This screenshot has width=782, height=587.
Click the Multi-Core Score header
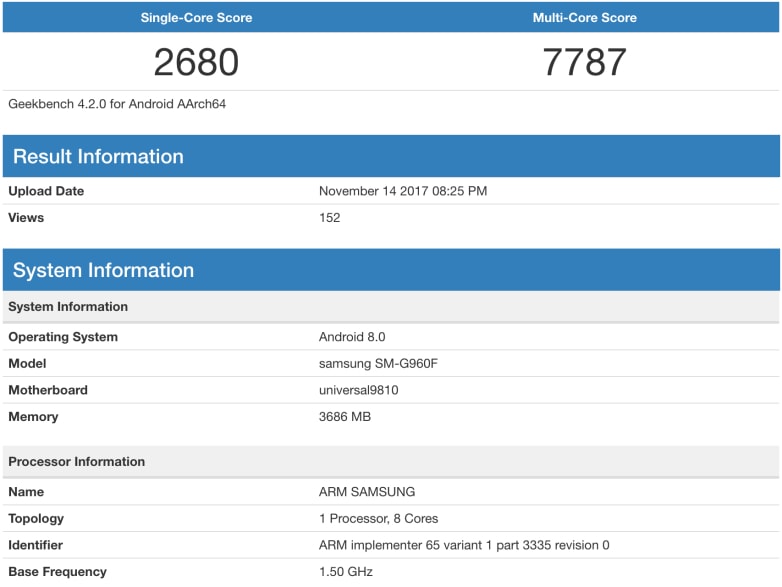click(585, 18)
